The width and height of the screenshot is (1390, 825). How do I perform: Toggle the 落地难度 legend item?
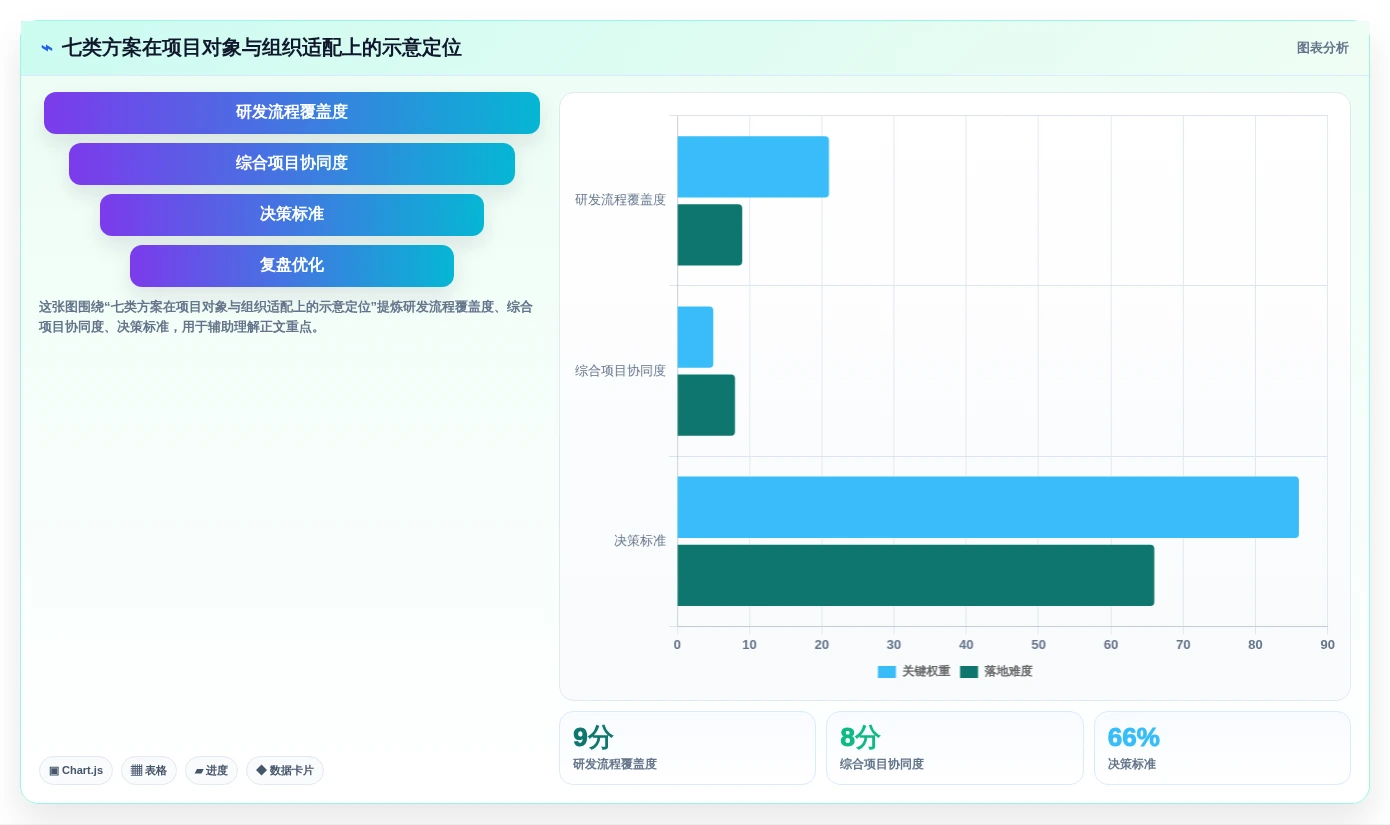[996, 672]
